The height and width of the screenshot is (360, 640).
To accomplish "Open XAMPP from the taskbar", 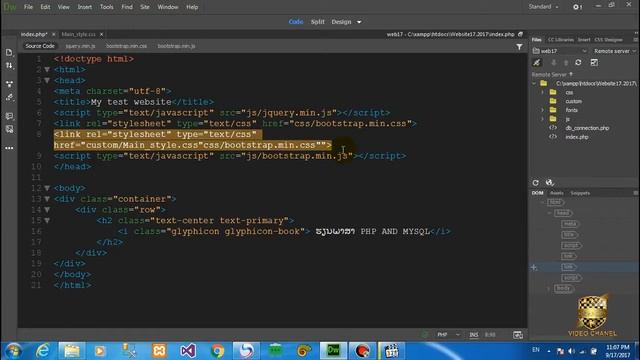I will [159, 351].
